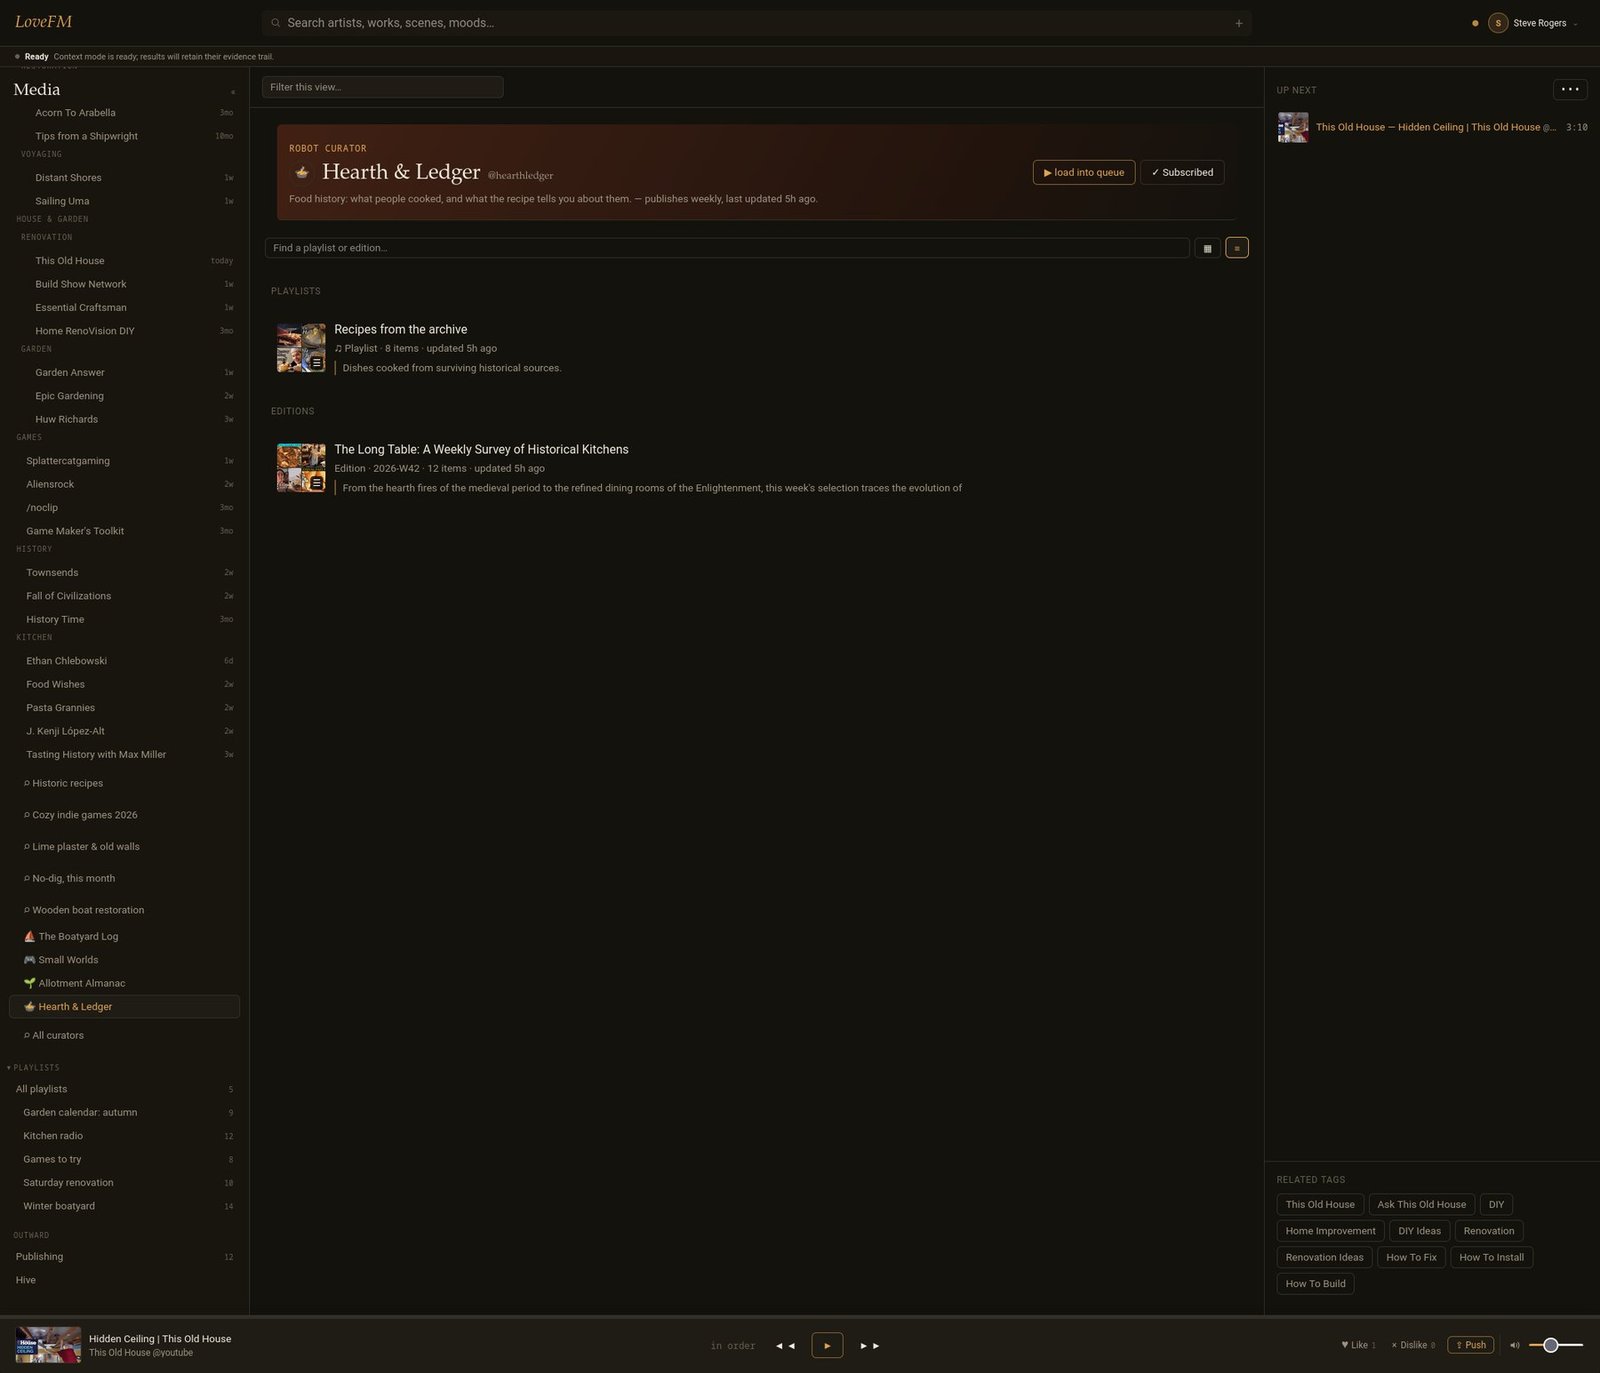The width and height of the screenshot is (1600, 1373).
Task: Open the This Old House channel
Action: pyautogui.click(x=125, y=261)
